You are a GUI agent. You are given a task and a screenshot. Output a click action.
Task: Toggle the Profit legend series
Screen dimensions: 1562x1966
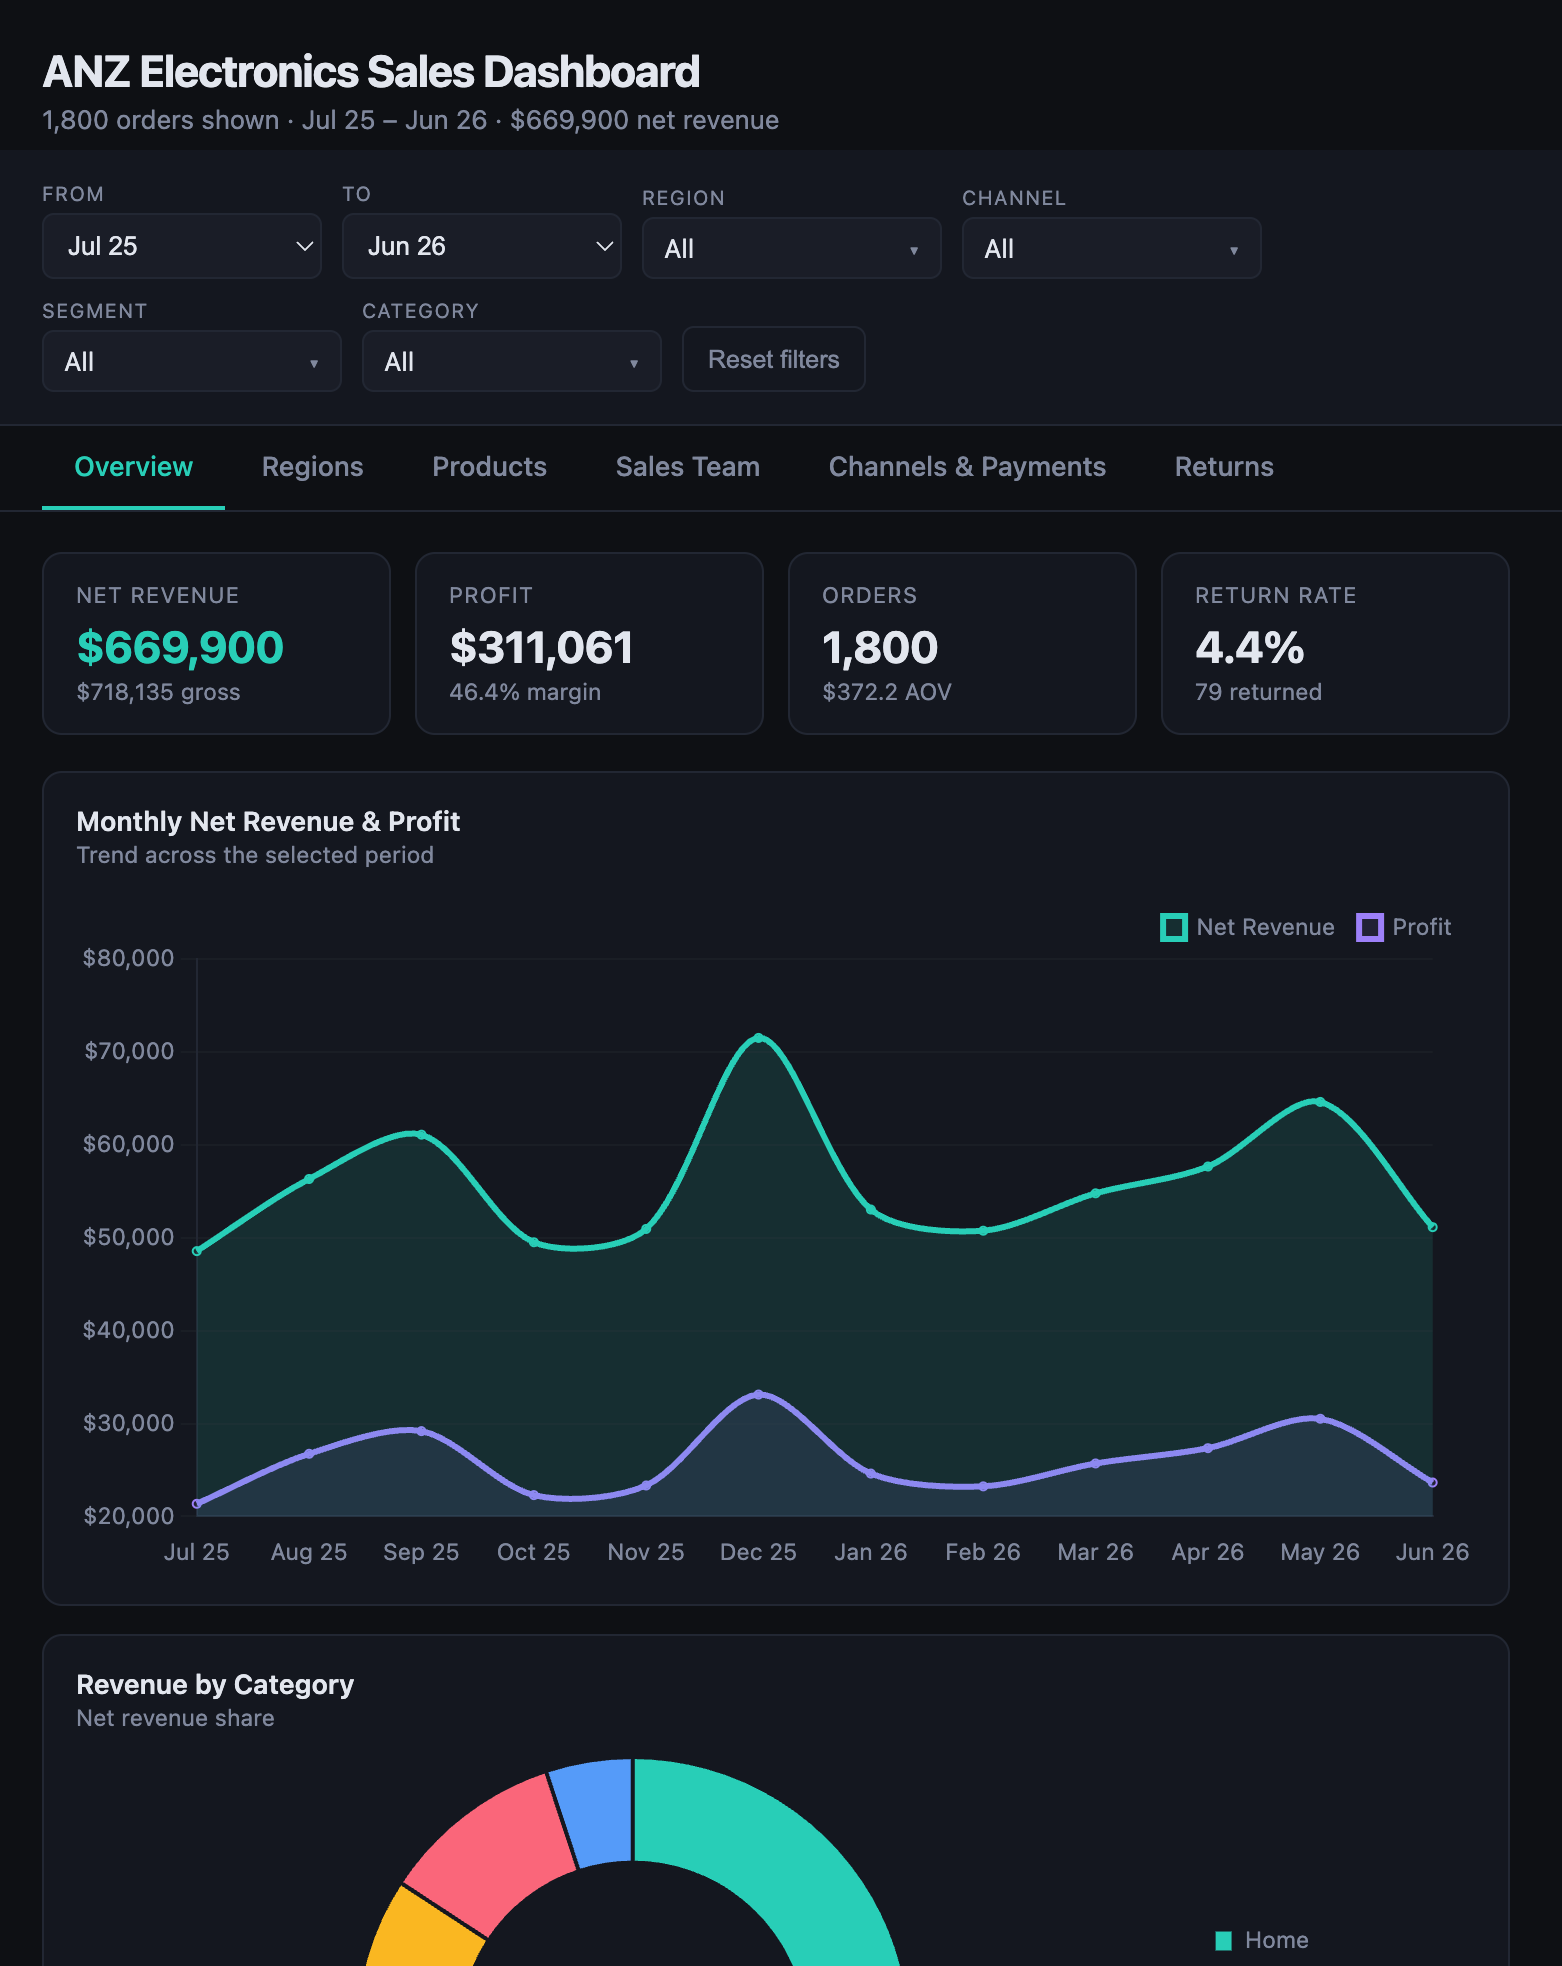coord(1403,927)
